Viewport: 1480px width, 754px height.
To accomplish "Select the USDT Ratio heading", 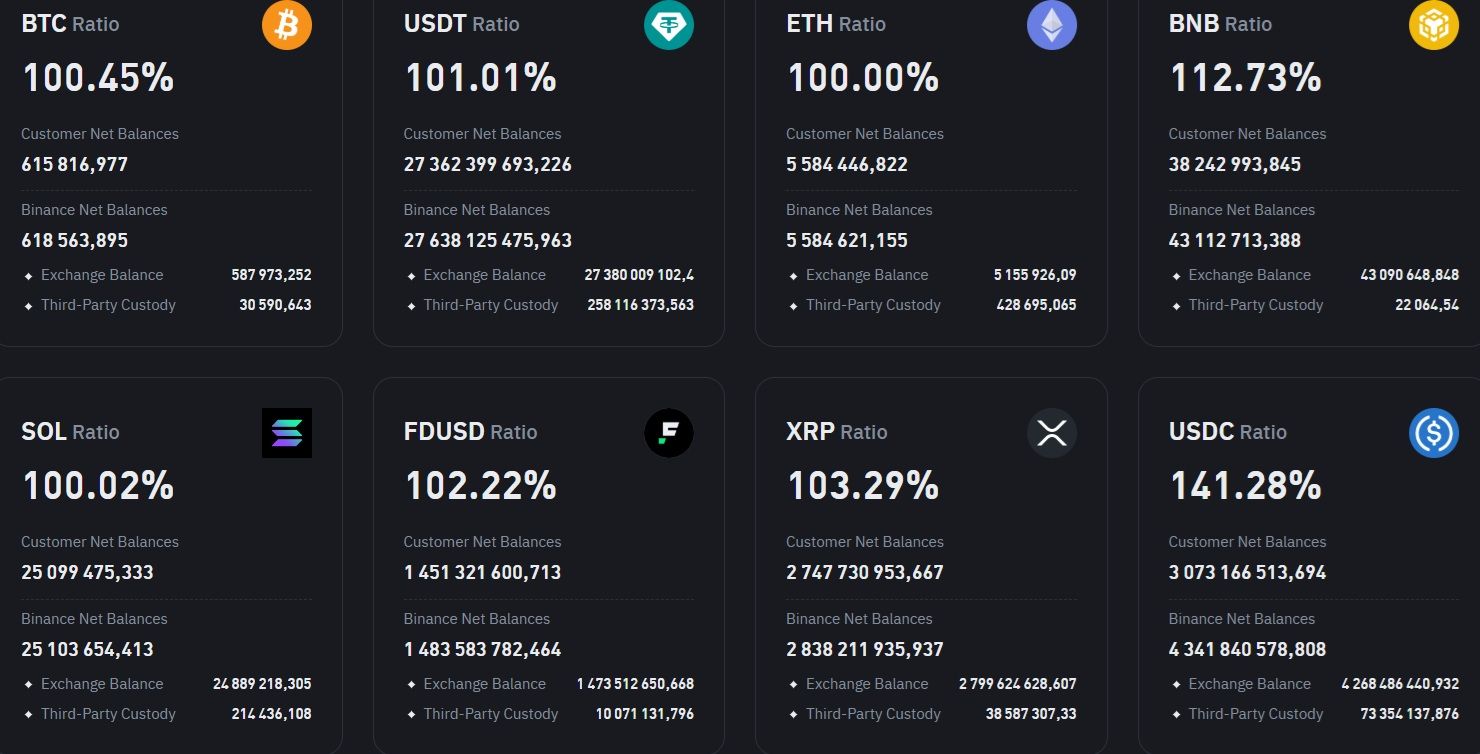I will click(x=461, y=24).
